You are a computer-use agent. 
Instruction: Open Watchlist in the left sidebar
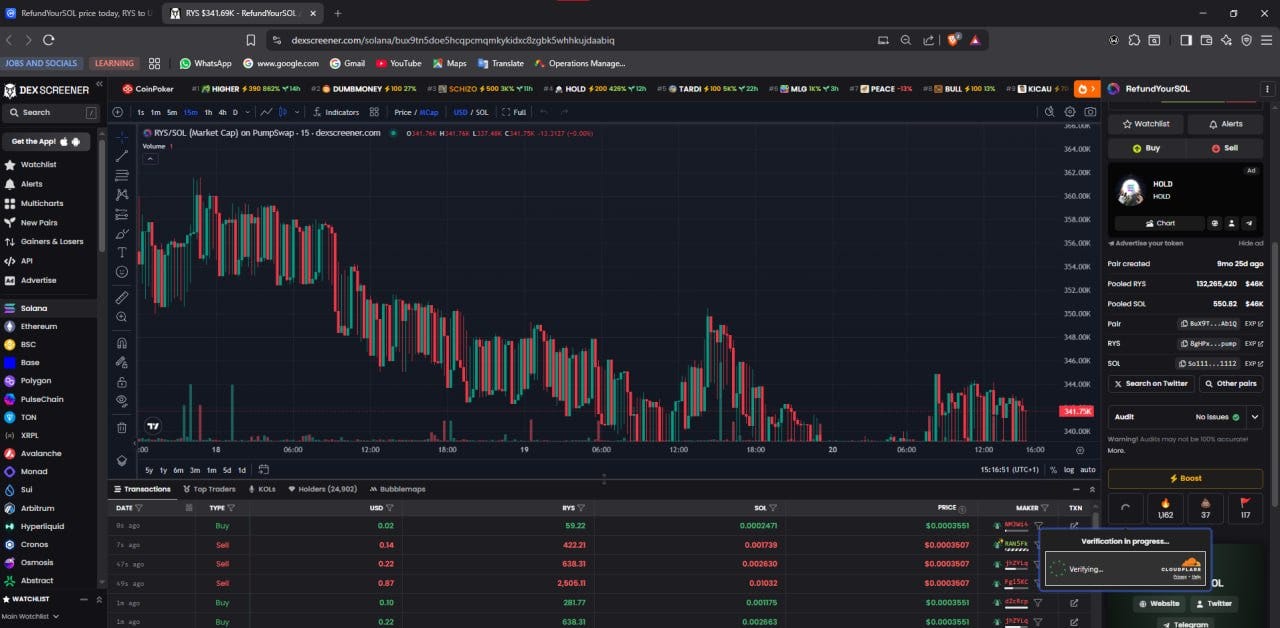(x=39, y=164)
